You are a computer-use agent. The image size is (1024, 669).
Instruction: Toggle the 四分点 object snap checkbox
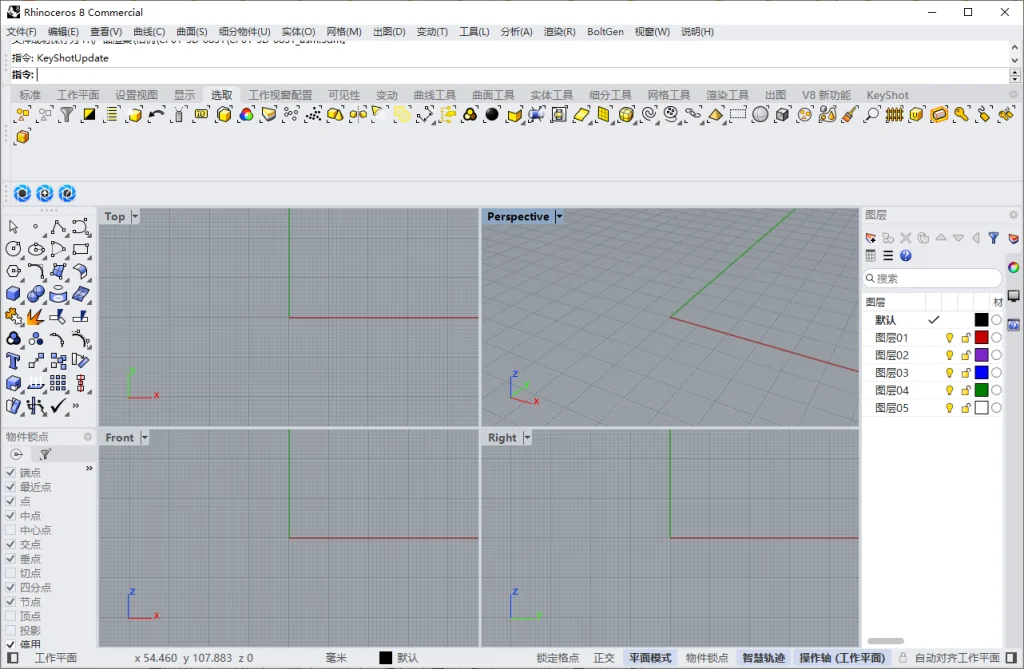click(x=10, y=587)
